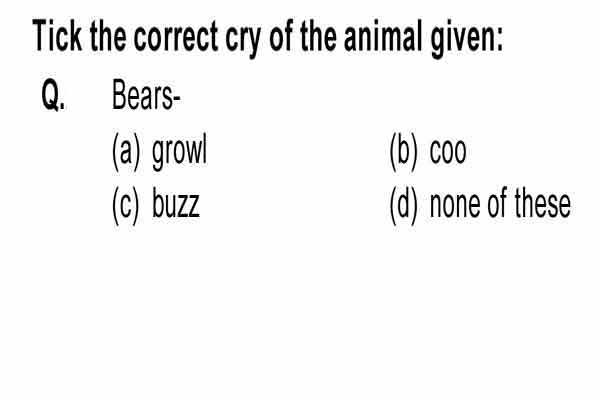Click the bold "Q." question marker
Image resolution: width=600 pixels, height=400 pixels.
(x=53, y=96)
